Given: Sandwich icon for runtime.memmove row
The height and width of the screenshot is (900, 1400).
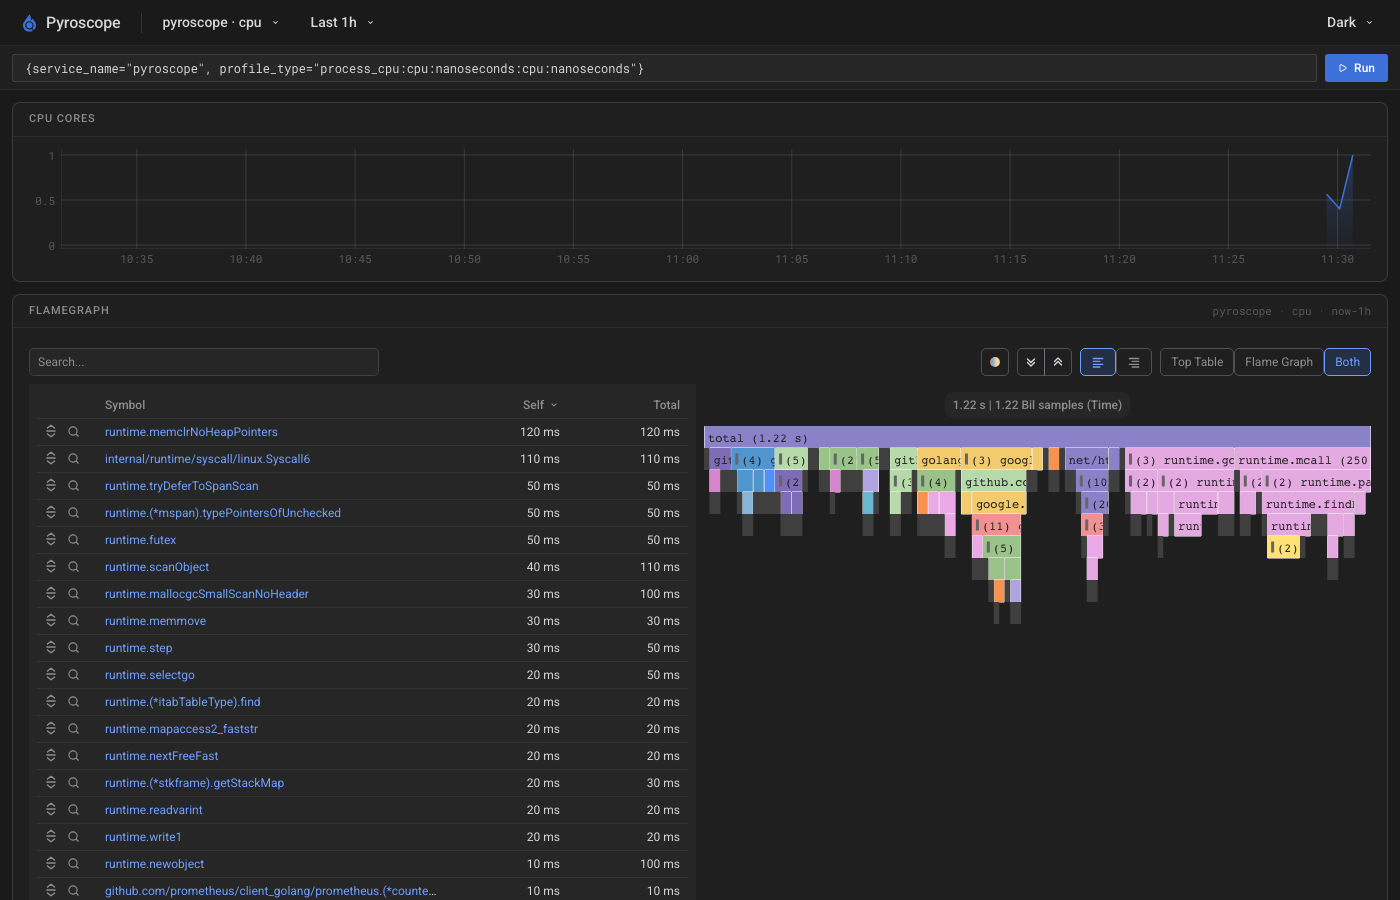Looking at the screenshot, I should tap(51, 621).
